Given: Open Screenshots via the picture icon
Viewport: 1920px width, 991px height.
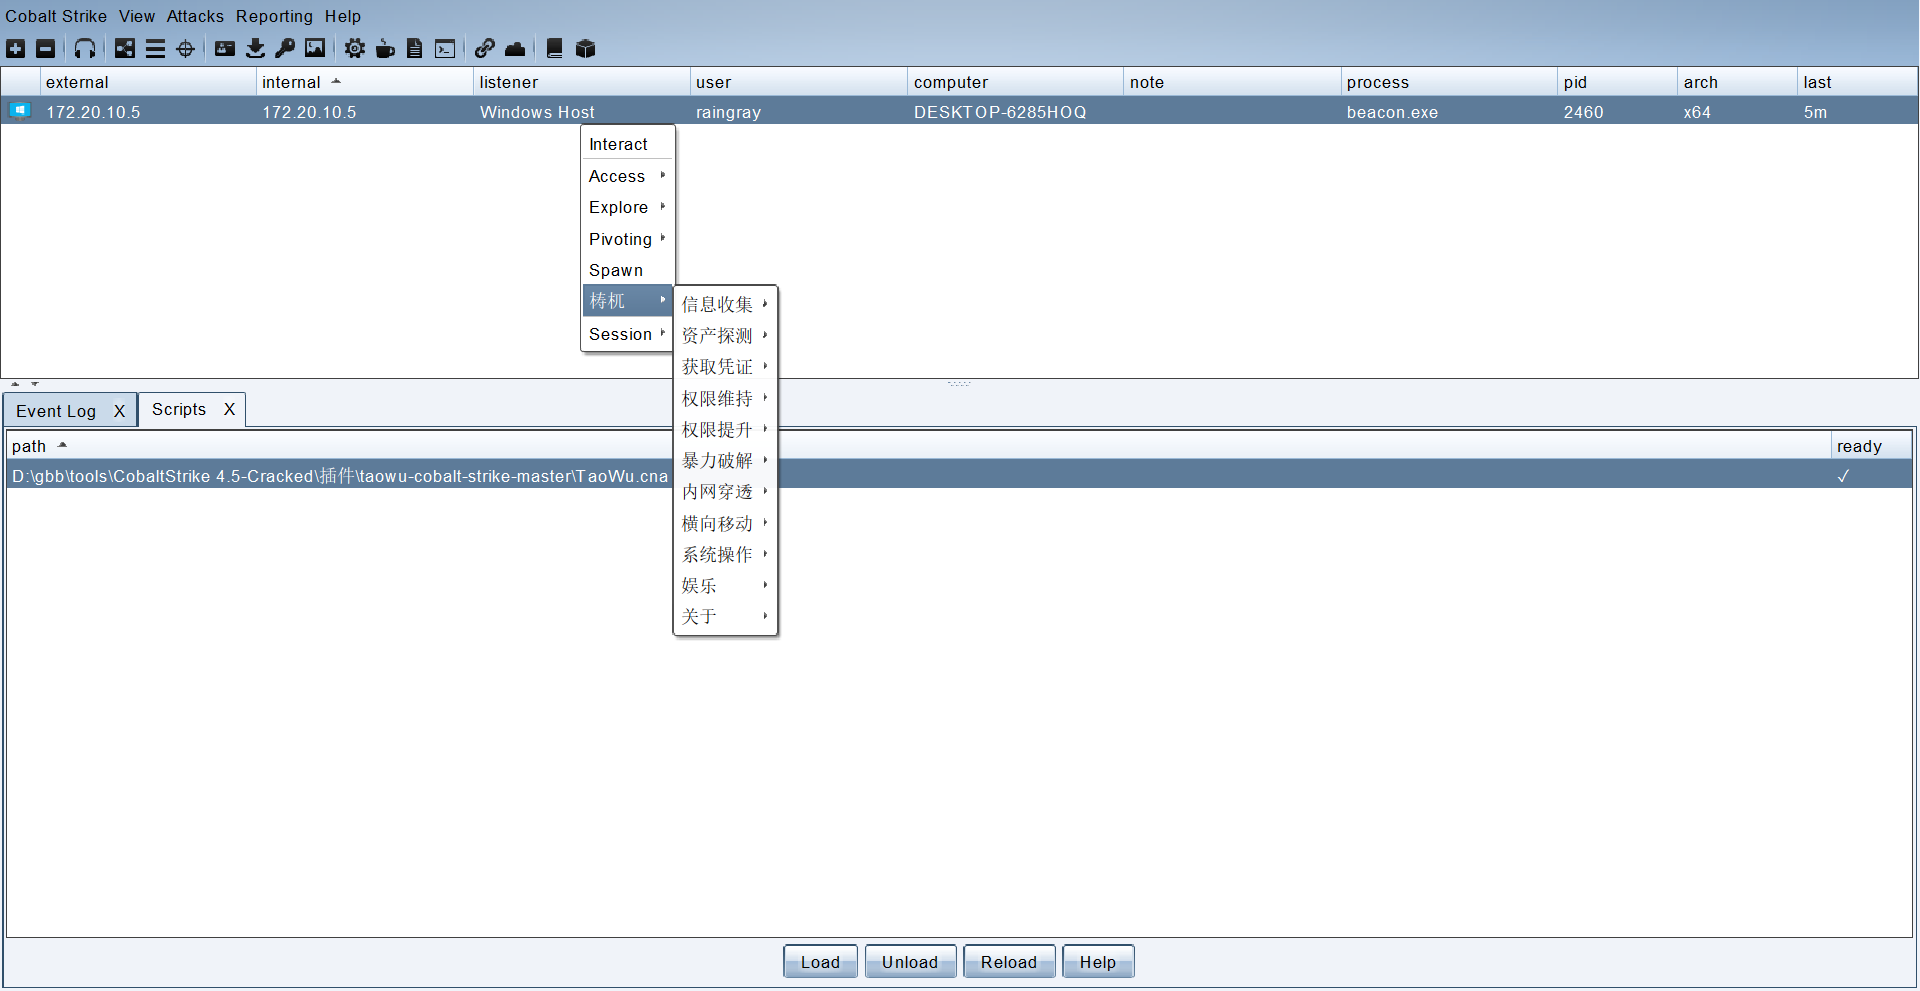Looking at the screenshot, I should pos(315,48).
